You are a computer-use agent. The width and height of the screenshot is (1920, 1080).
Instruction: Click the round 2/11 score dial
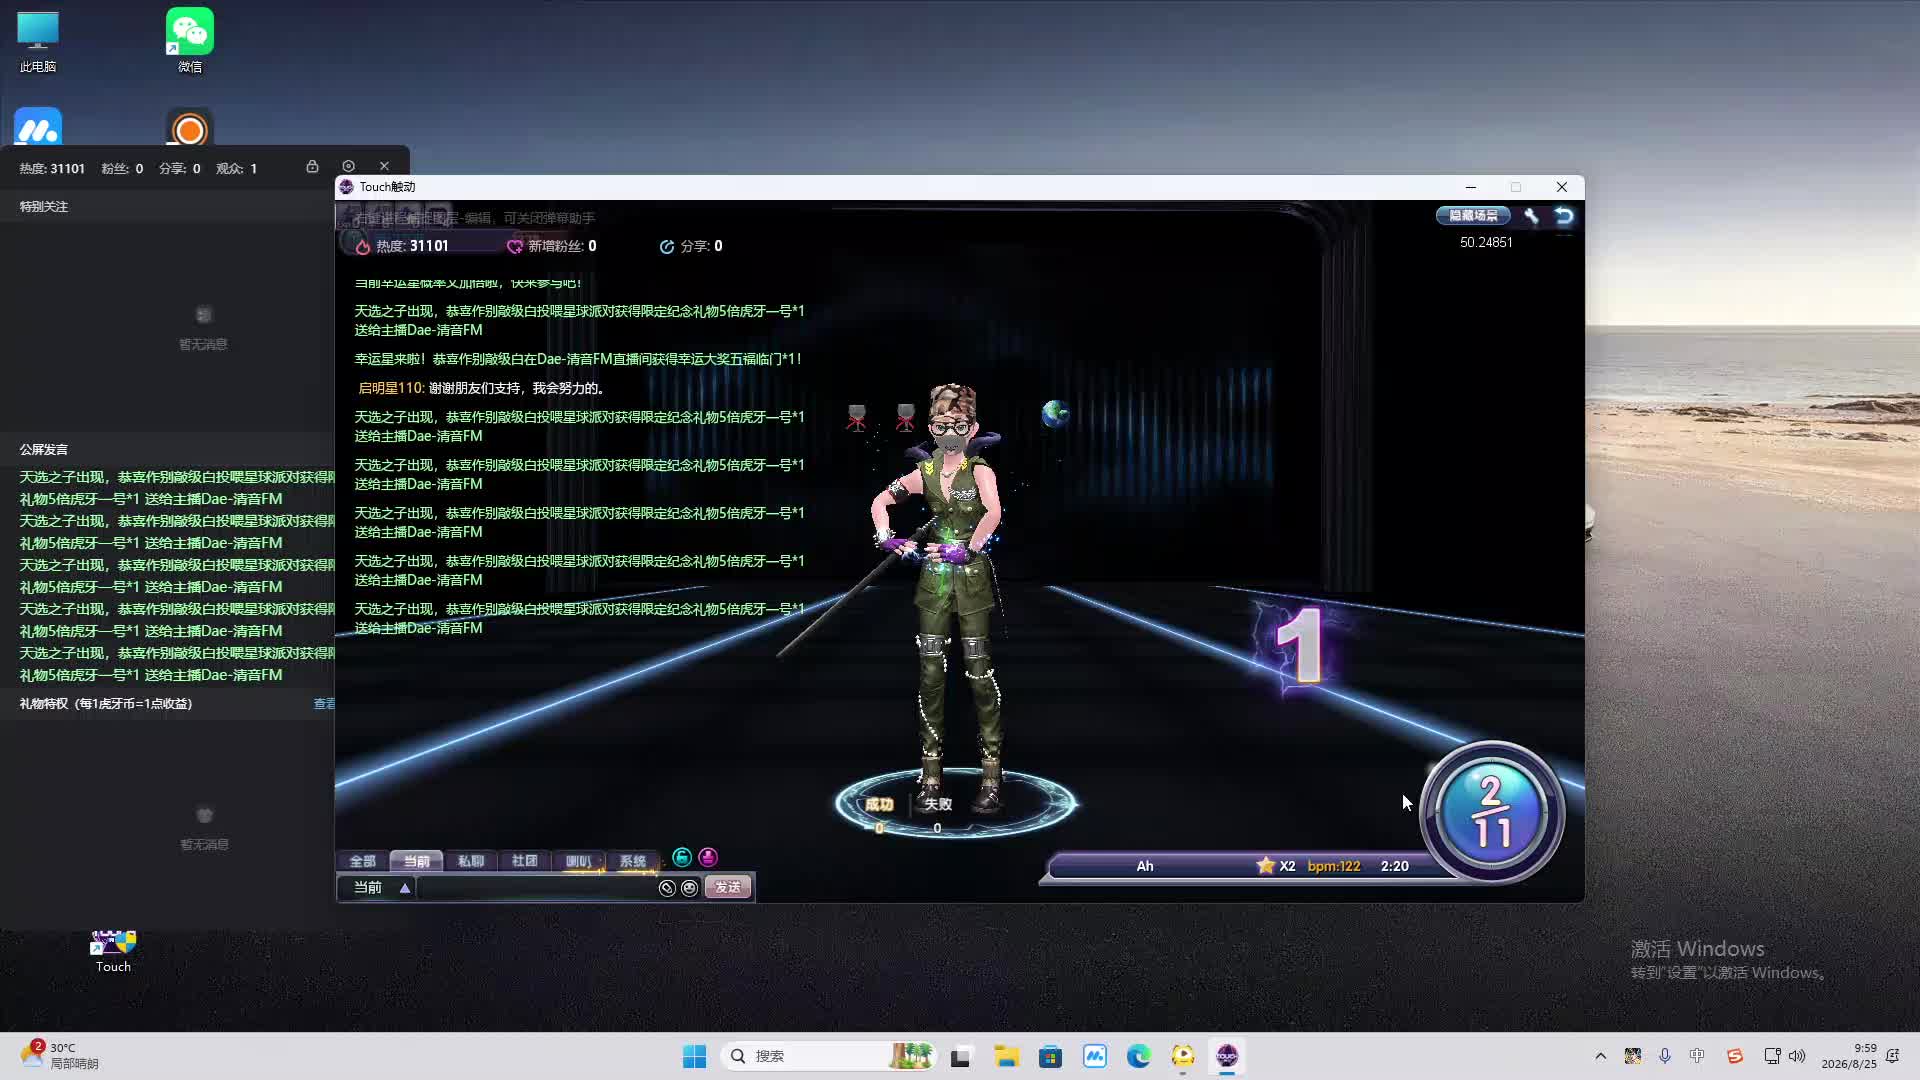[x=1491, y=812]
